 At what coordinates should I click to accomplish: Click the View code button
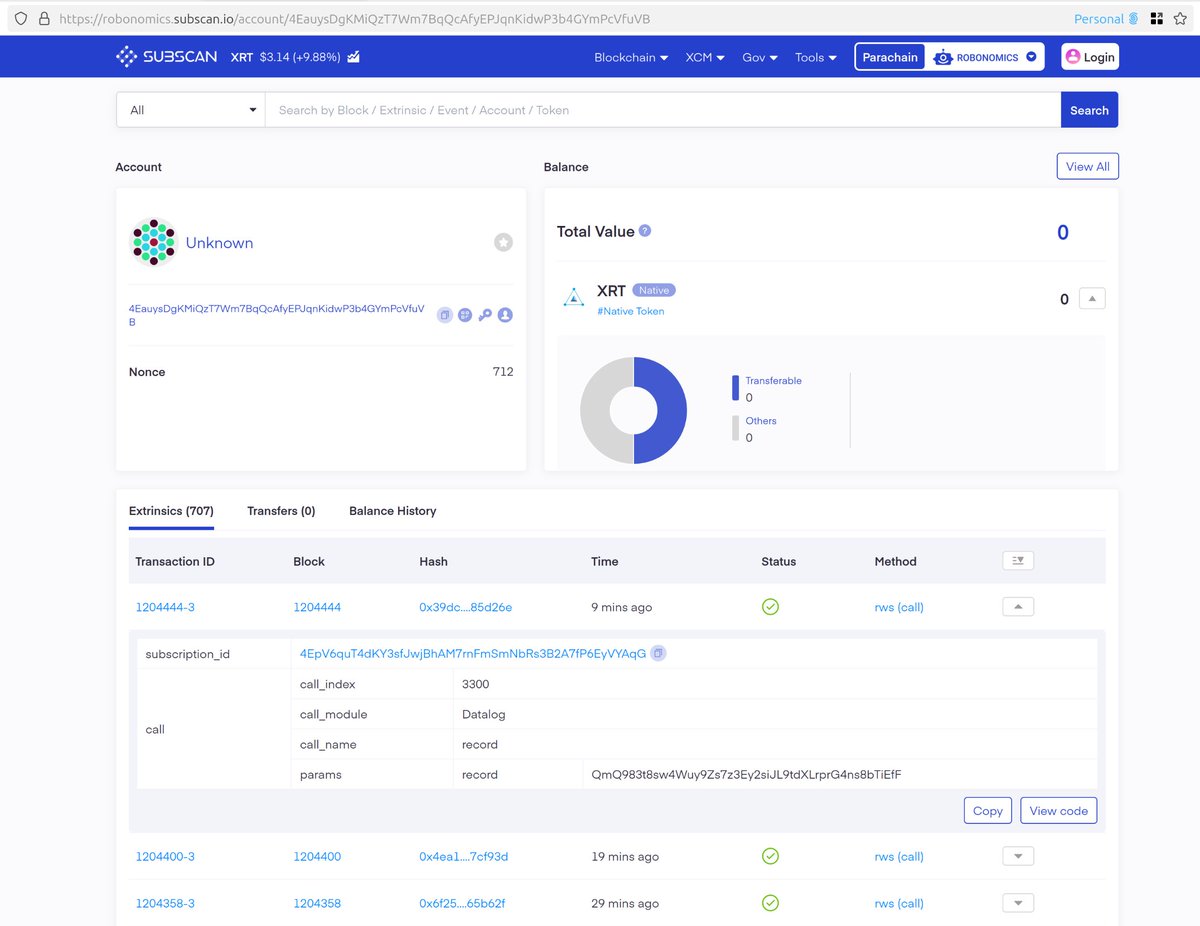coord(1059,810)
